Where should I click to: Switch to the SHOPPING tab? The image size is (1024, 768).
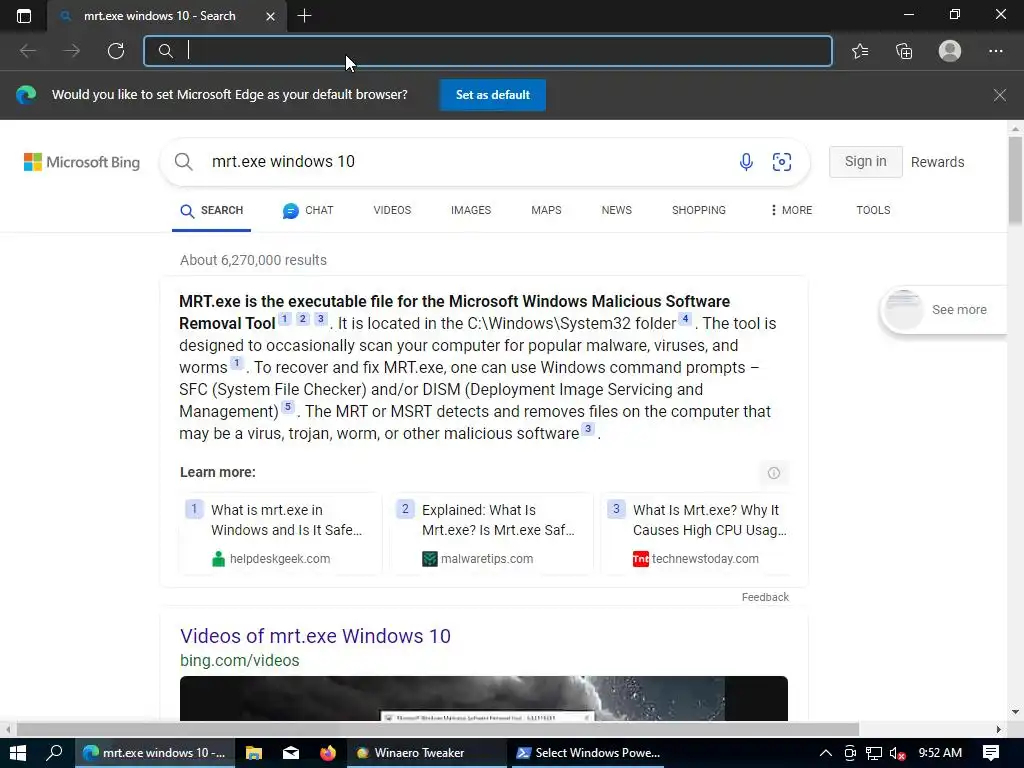[699, 210]
